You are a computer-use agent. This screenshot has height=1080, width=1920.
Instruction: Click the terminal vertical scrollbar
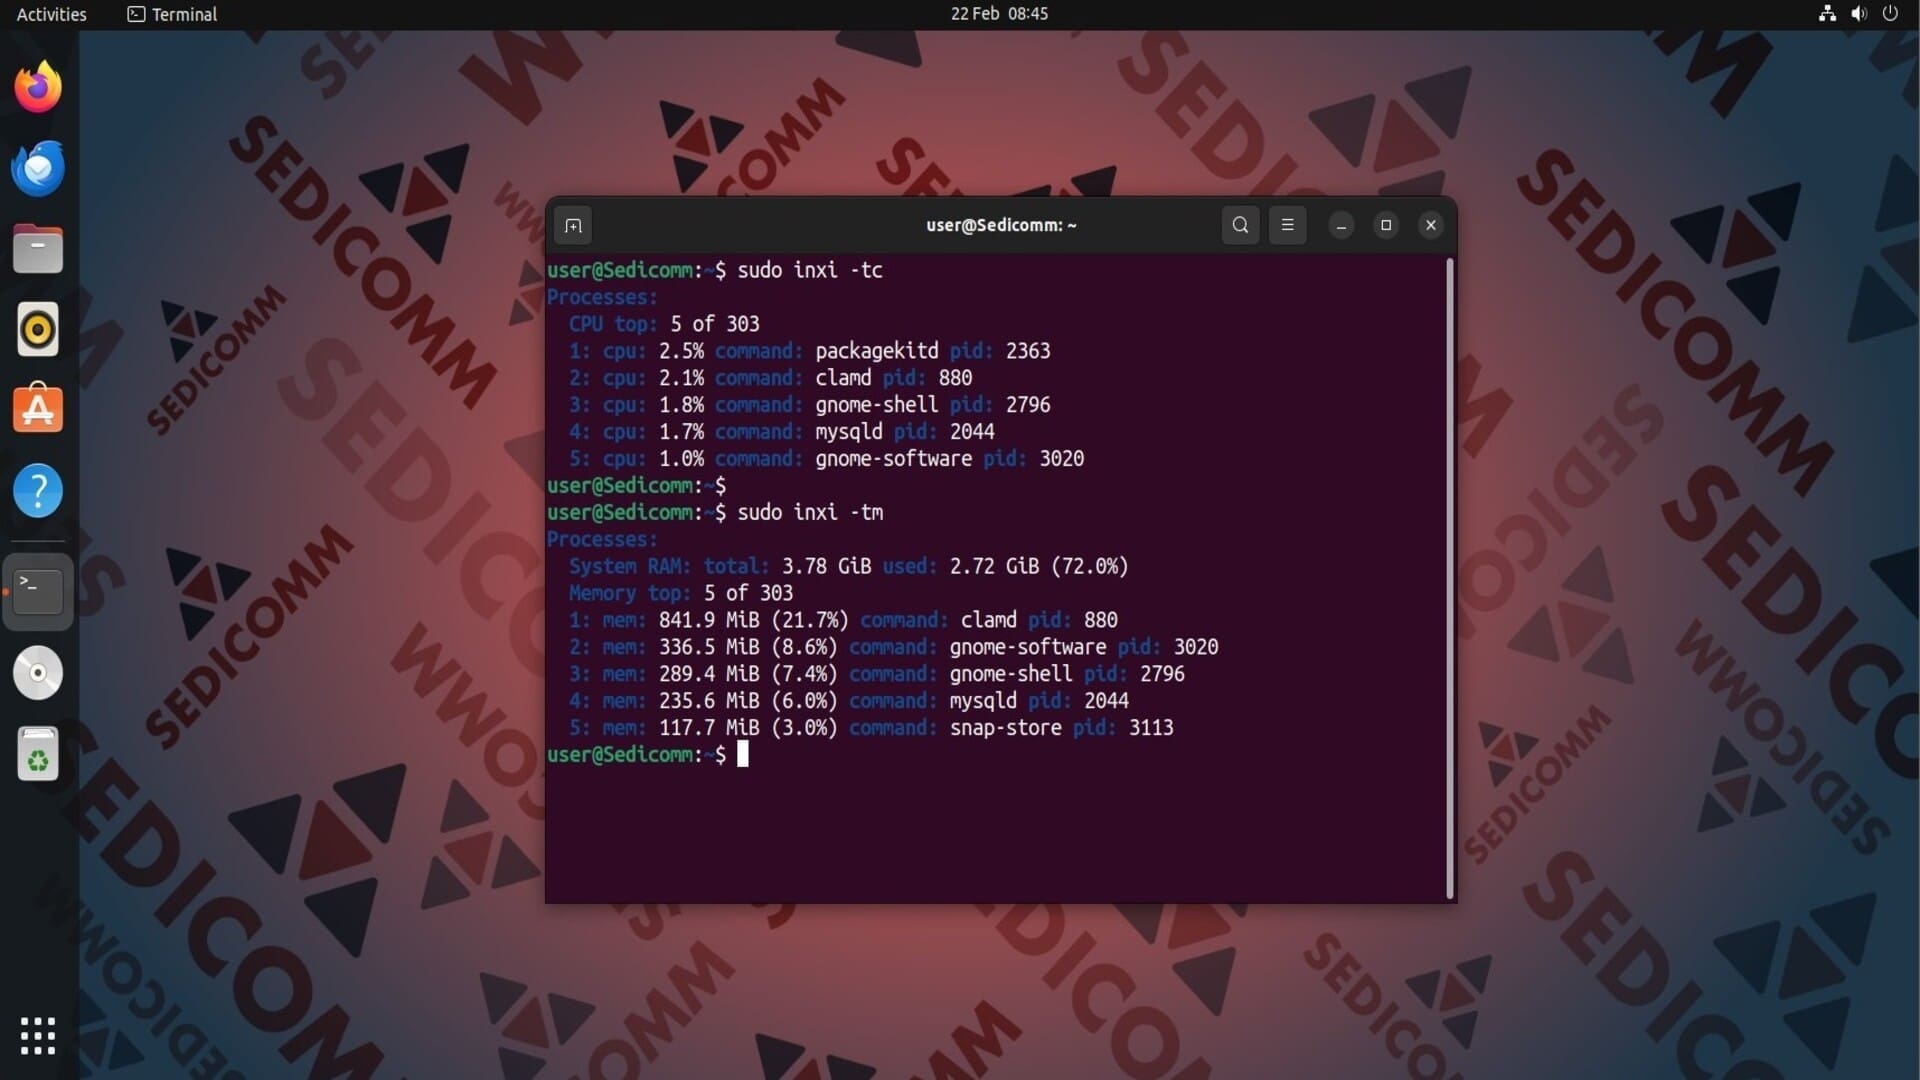pyautogui.click(x=1449, y=578)
